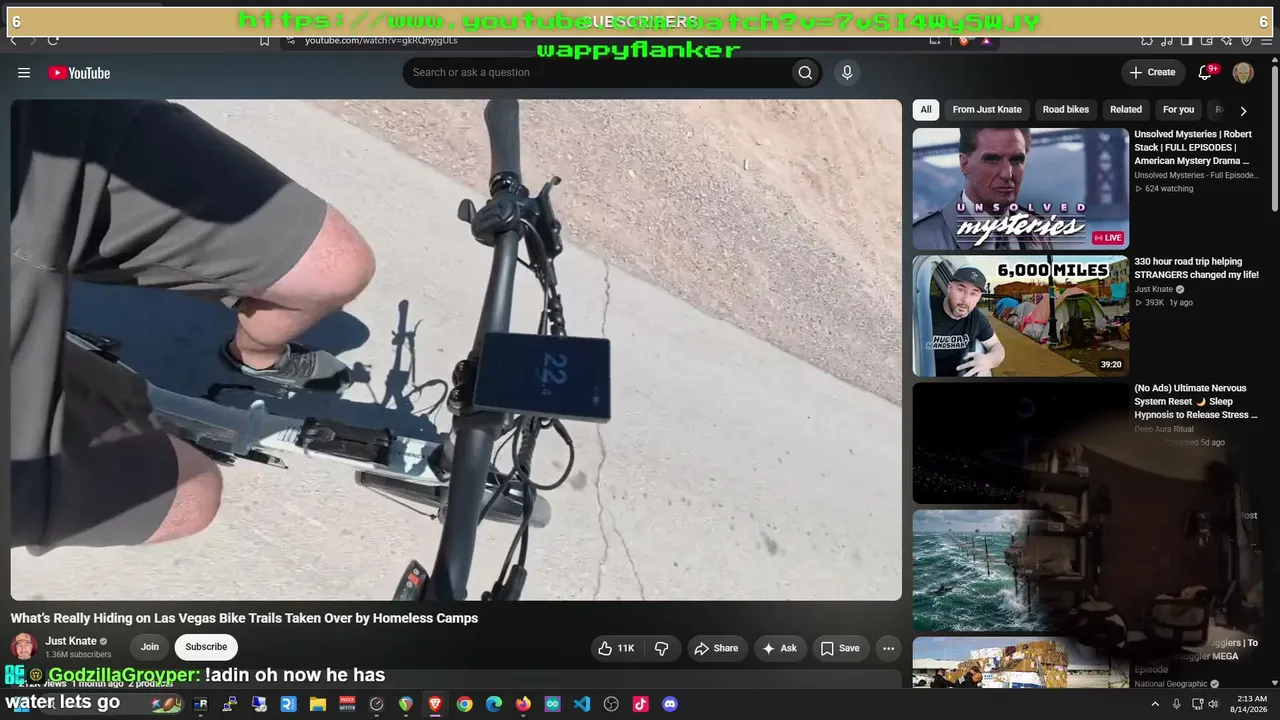Image resolution: width=1280 pixels, height=720 pixels.
Task: Save the video to a playlist
Action: pos(840,648)
